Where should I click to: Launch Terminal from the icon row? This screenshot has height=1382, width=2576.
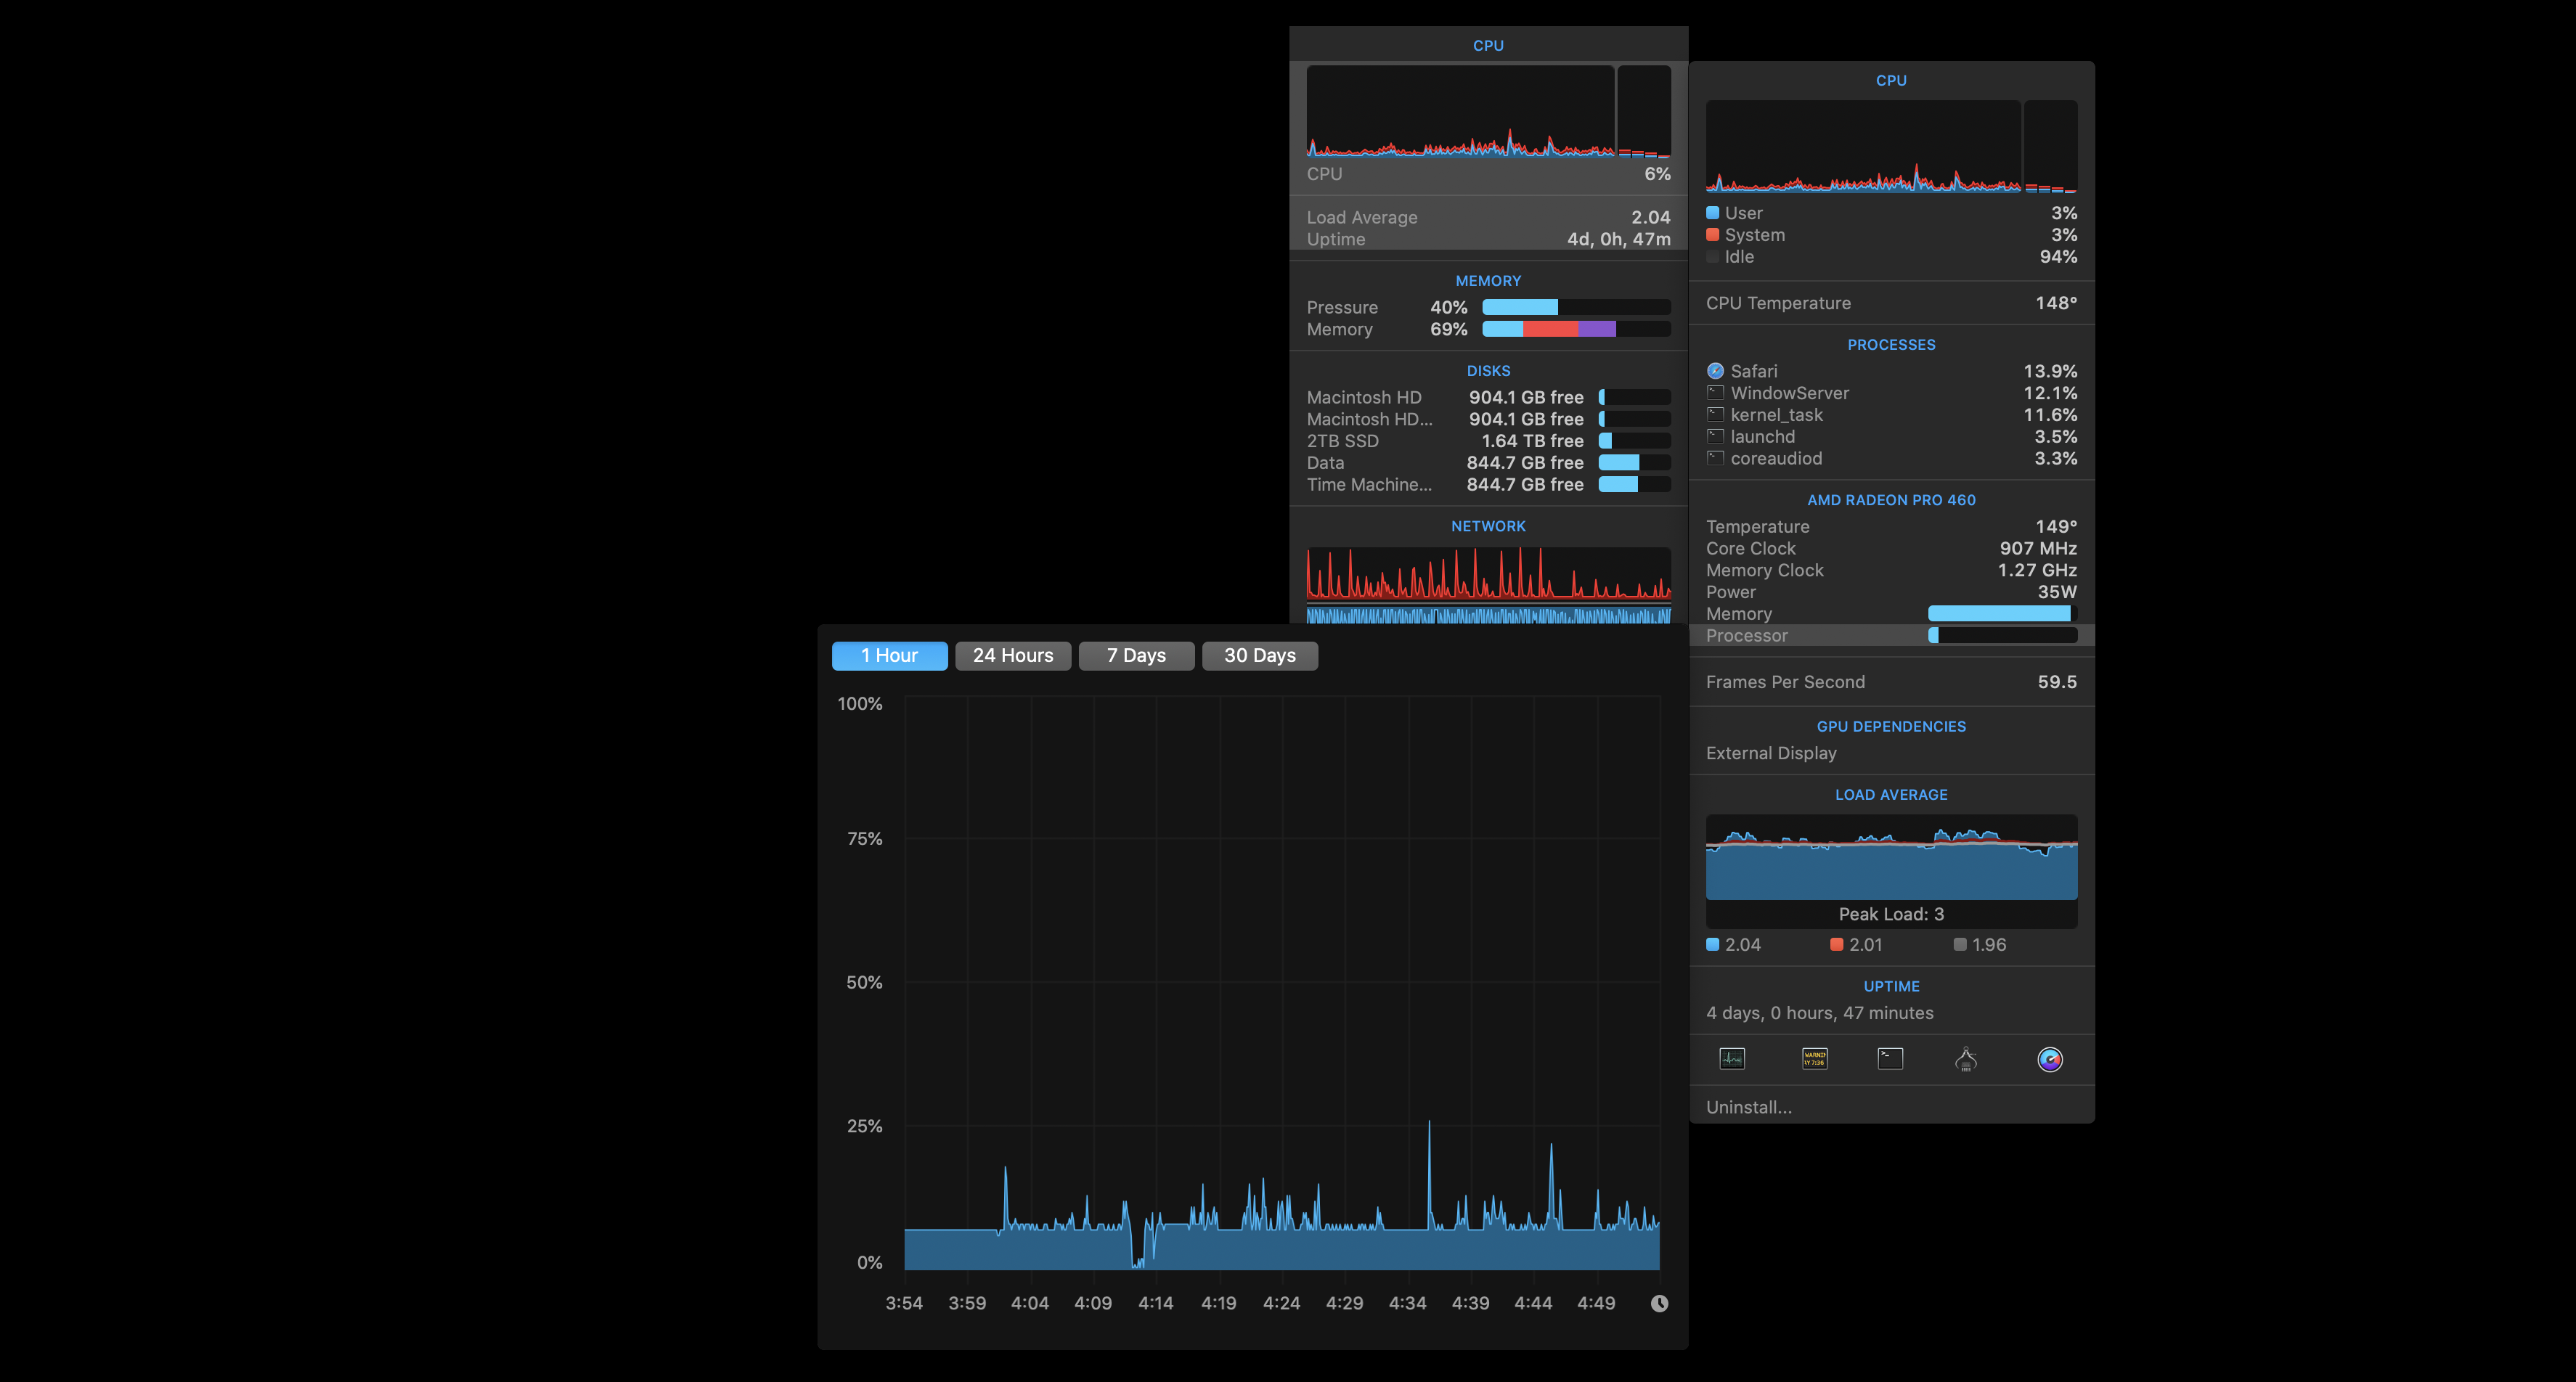click(x=1890, y=1059)
